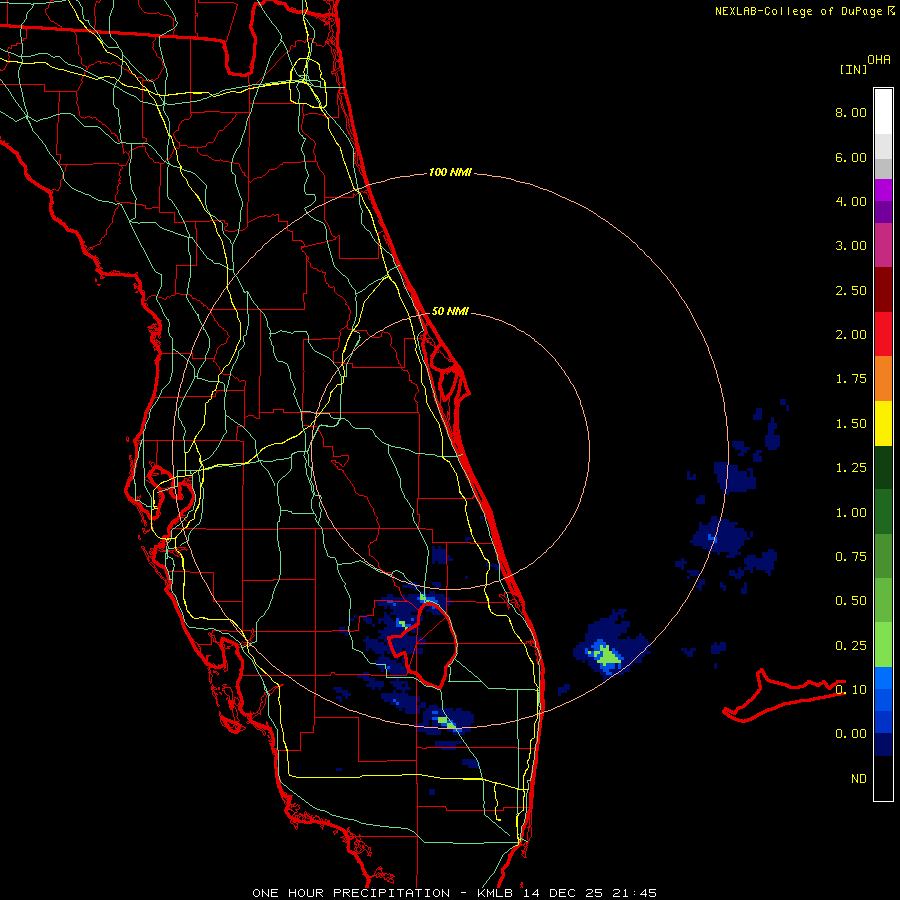Select the 0.75 legend value

point(851,557)
